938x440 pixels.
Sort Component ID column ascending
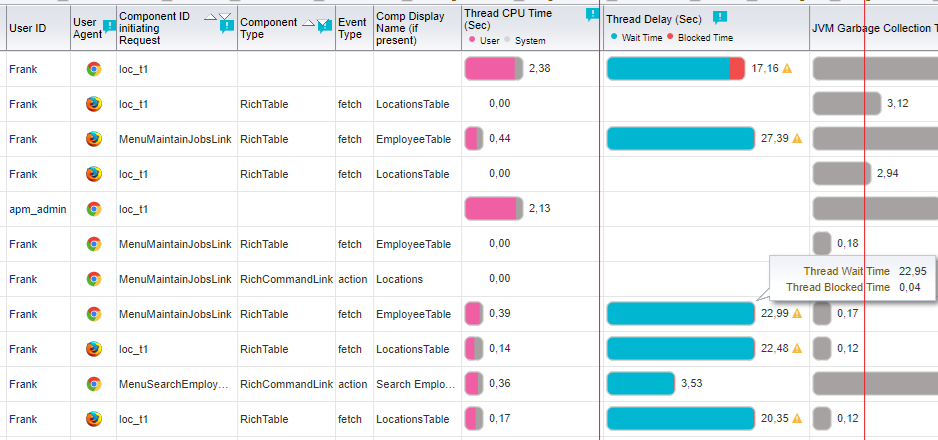pyautogui.click(x=211, y=17)
